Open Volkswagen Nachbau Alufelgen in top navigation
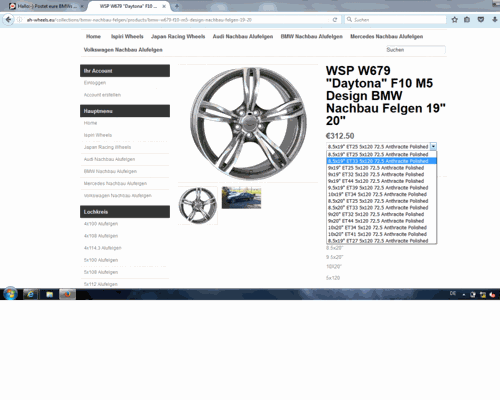 [x=123, y=50]
